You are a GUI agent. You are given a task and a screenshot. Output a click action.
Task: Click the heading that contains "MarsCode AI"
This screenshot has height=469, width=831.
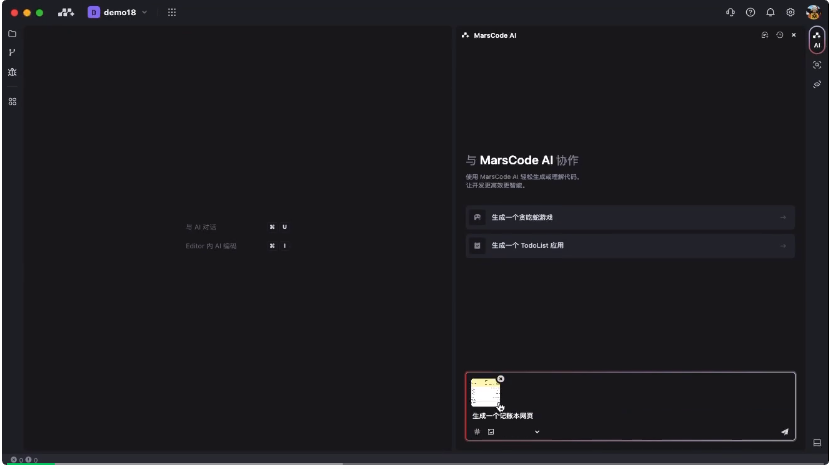(x=522, y=160)
